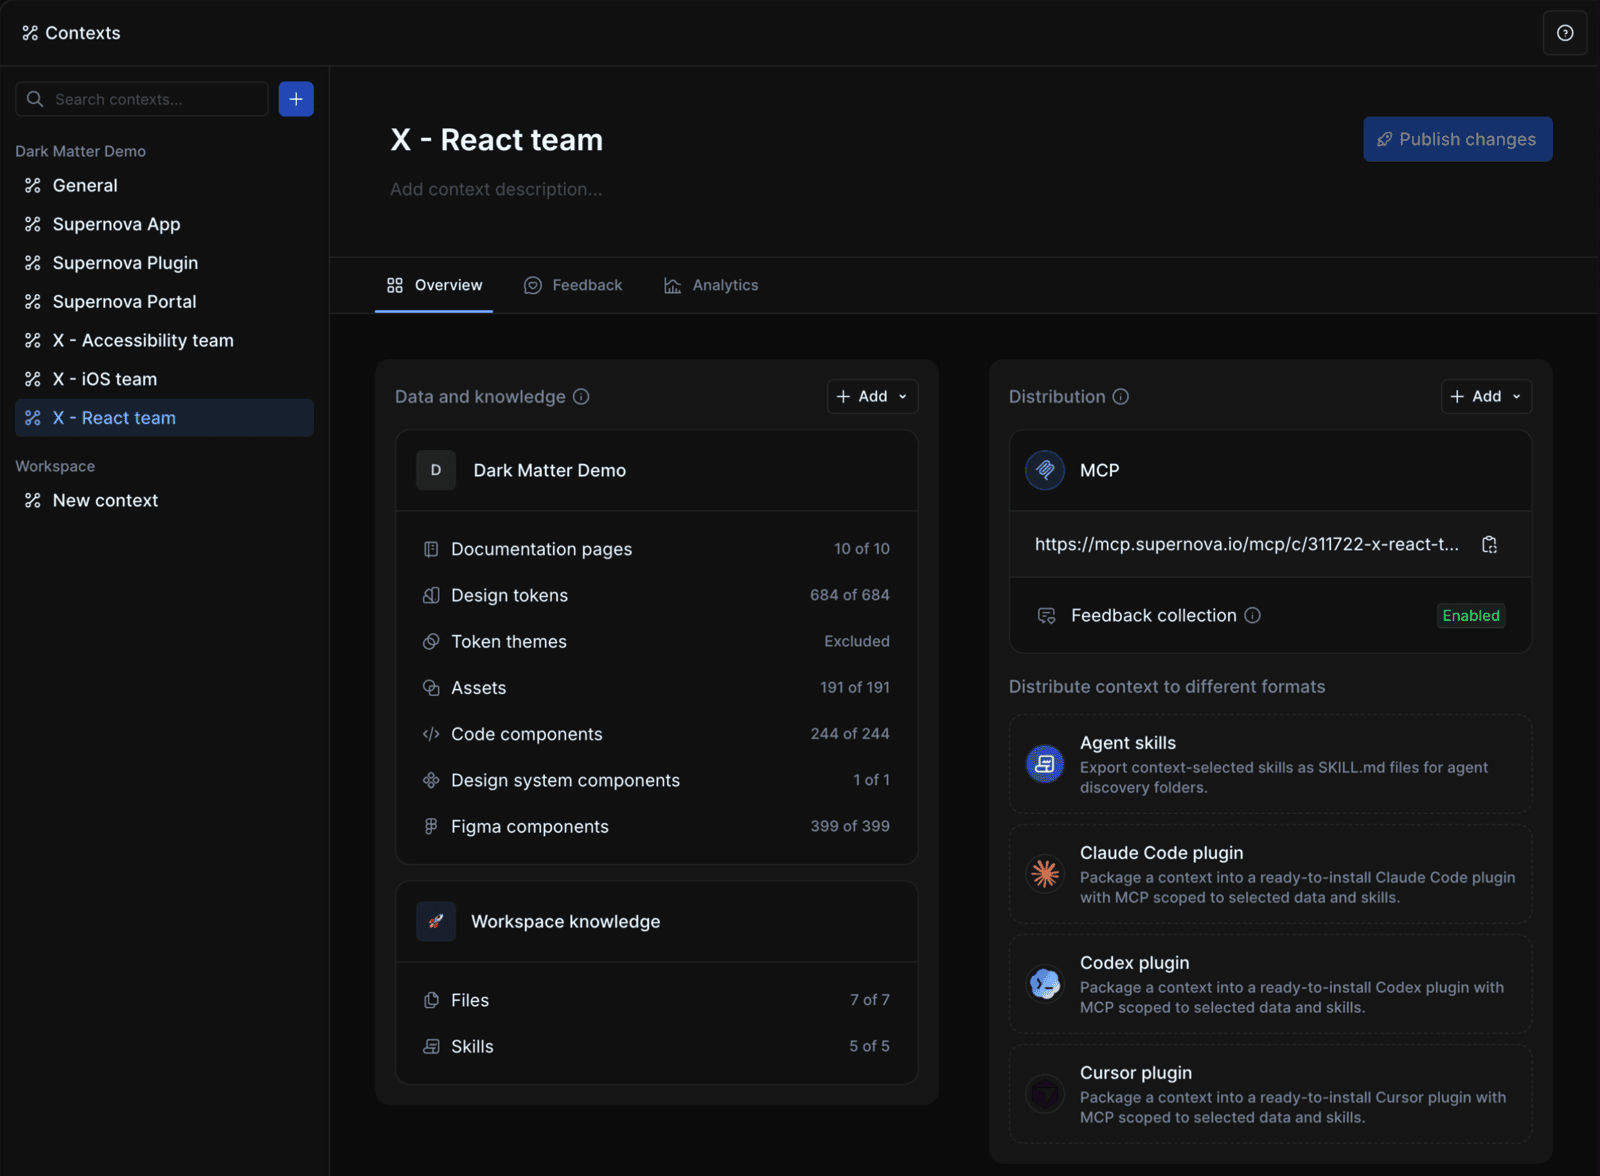
Task: Click the 'Excluded' Token themes value
Action: point(856,641)
